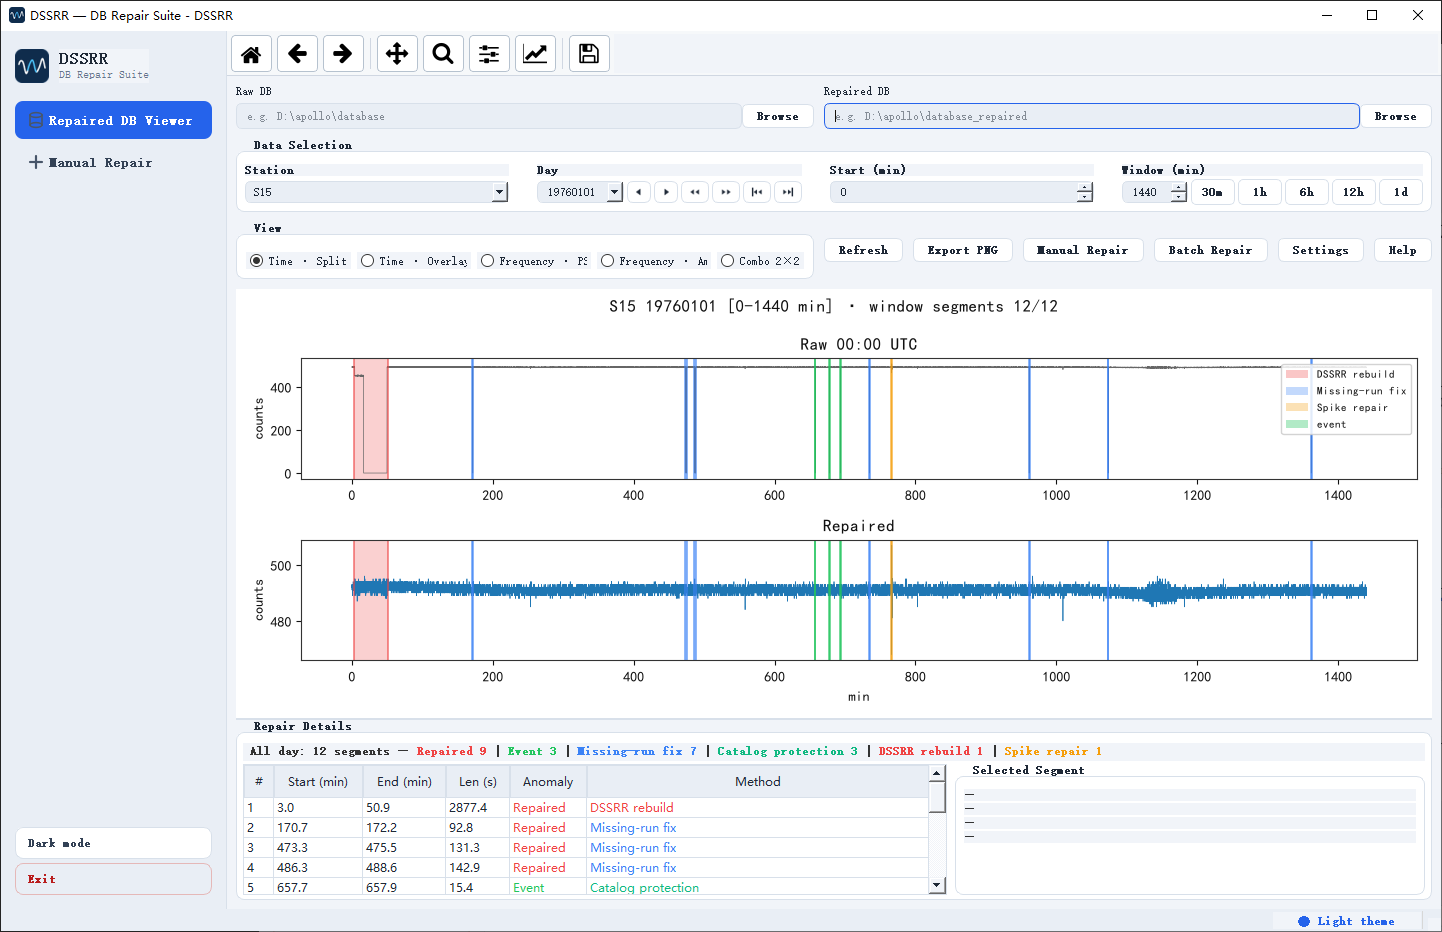Set window to 6h preset
Image resolution: width=1442 pixels, height=932 pixels.
[1307, 192]
